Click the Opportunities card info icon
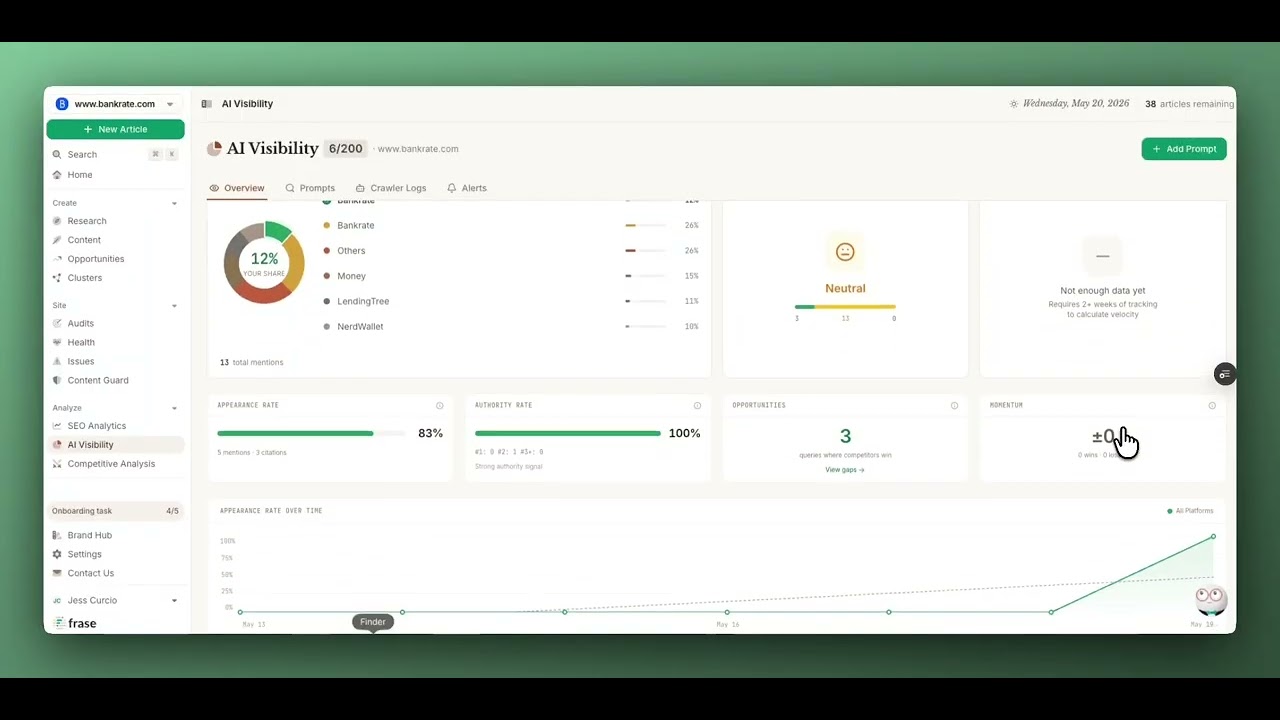Image resolution: width=1280 pixels, height=720 pixels. click(x=954, y=406)
